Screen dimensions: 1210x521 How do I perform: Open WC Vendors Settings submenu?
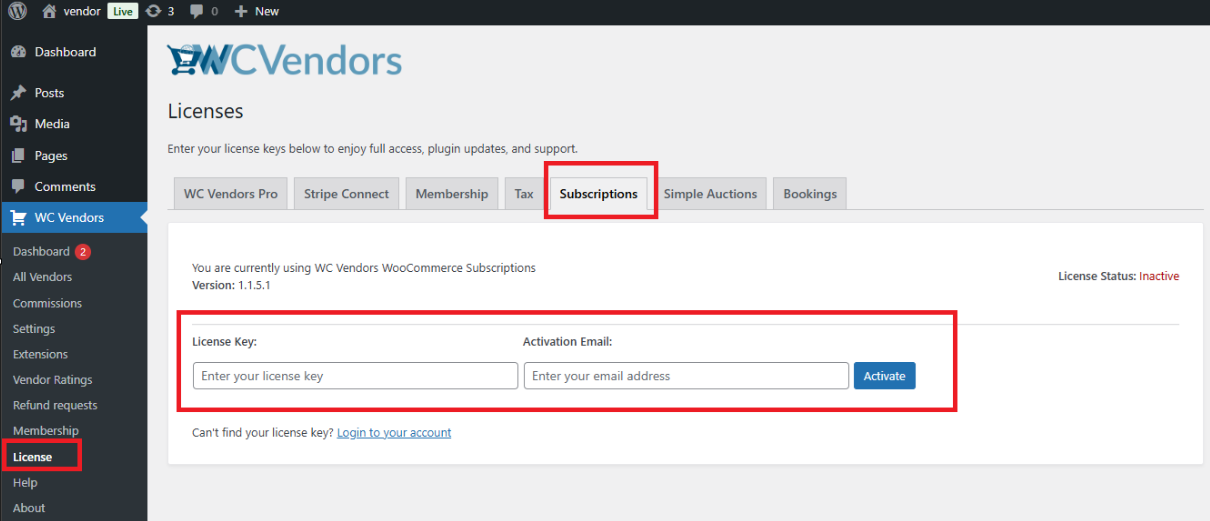click(34, 329)
